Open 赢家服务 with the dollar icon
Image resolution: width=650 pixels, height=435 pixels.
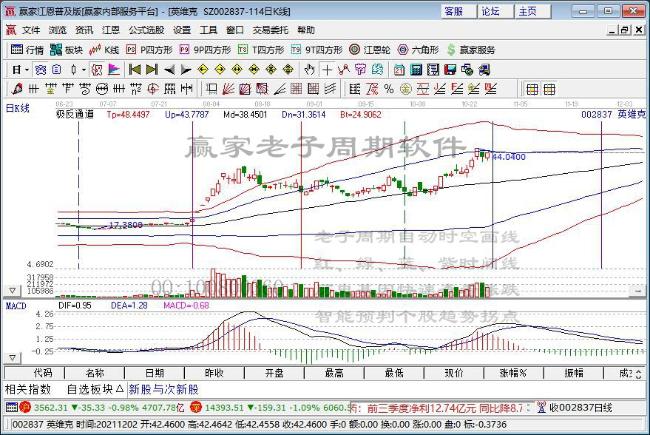click(471, 50)
